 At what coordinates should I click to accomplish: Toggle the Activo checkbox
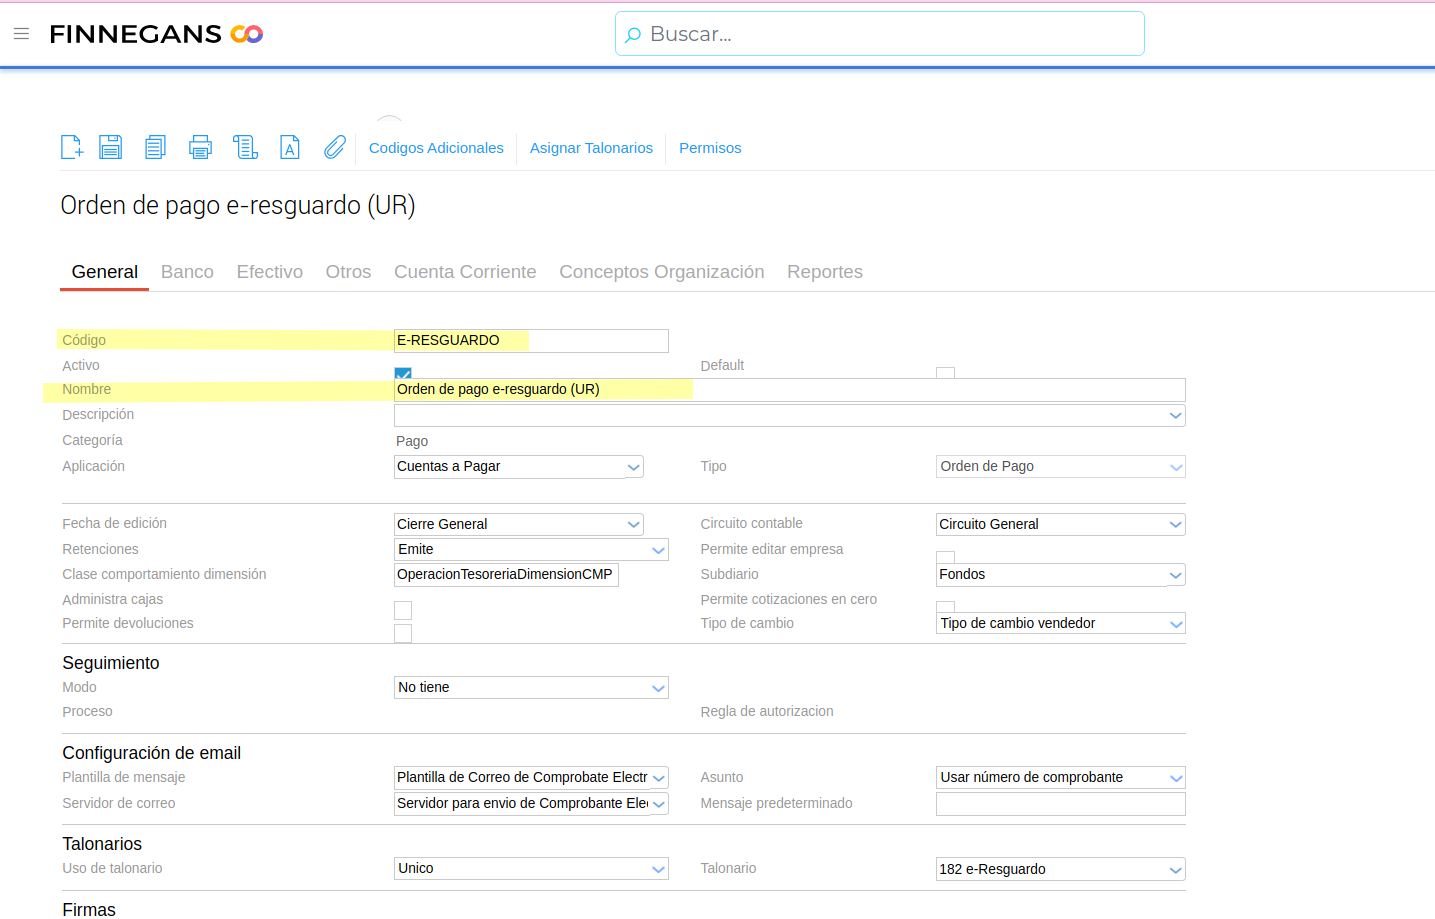point(403,373)
